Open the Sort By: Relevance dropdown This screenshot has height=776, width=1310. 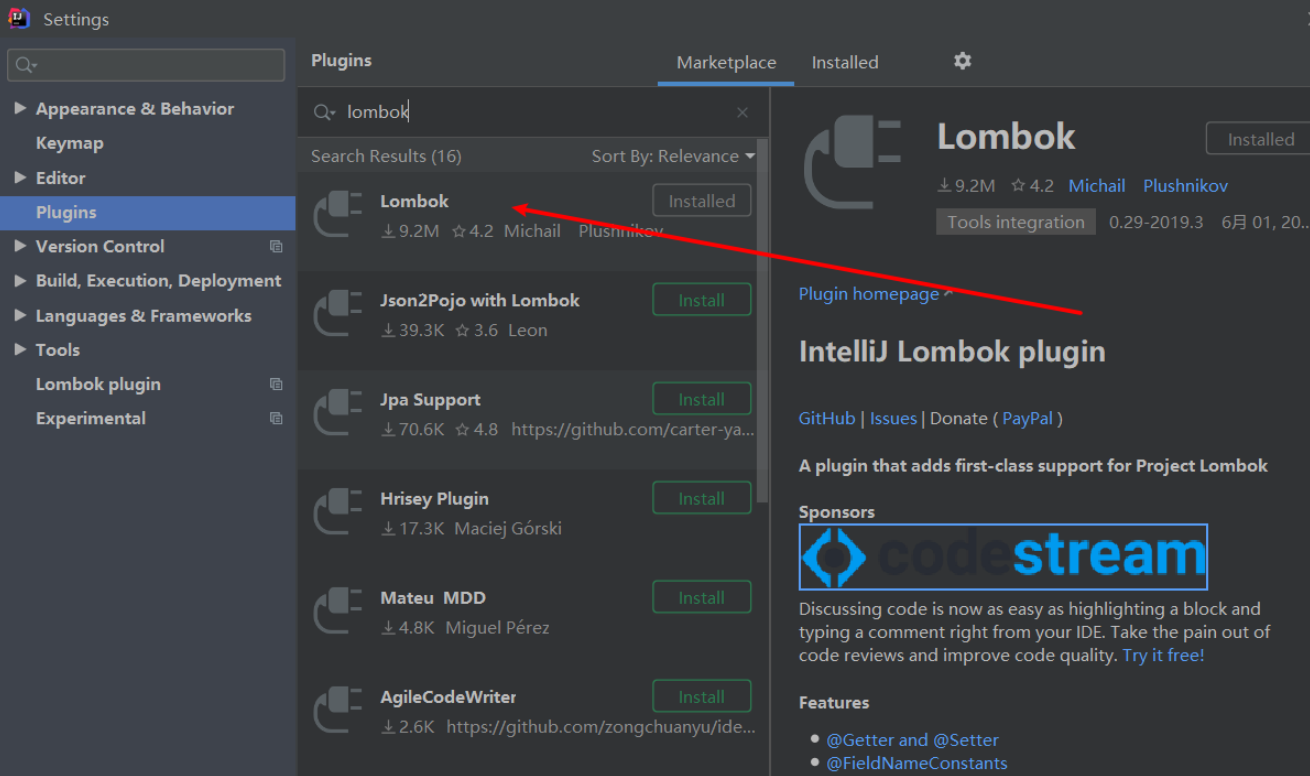[x=672, y=156]
